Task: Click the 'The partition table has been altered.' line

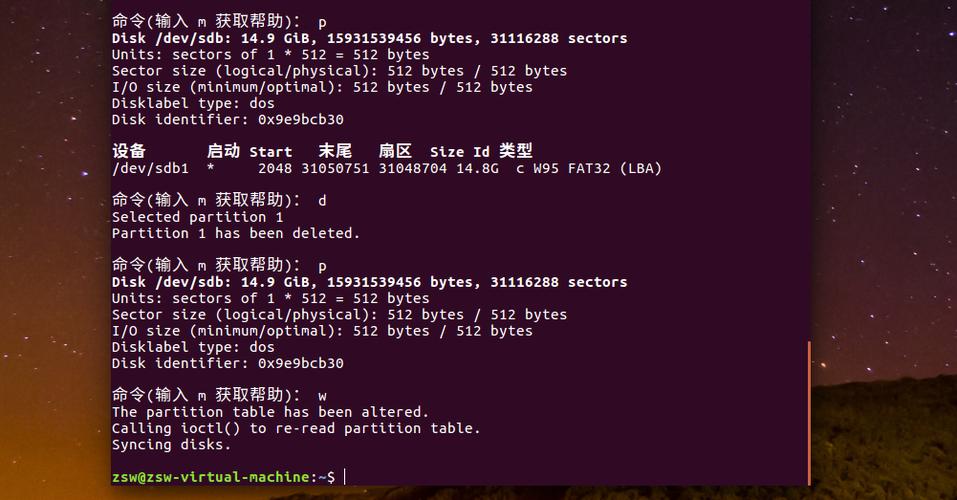Action: click(x=270, y=412)
